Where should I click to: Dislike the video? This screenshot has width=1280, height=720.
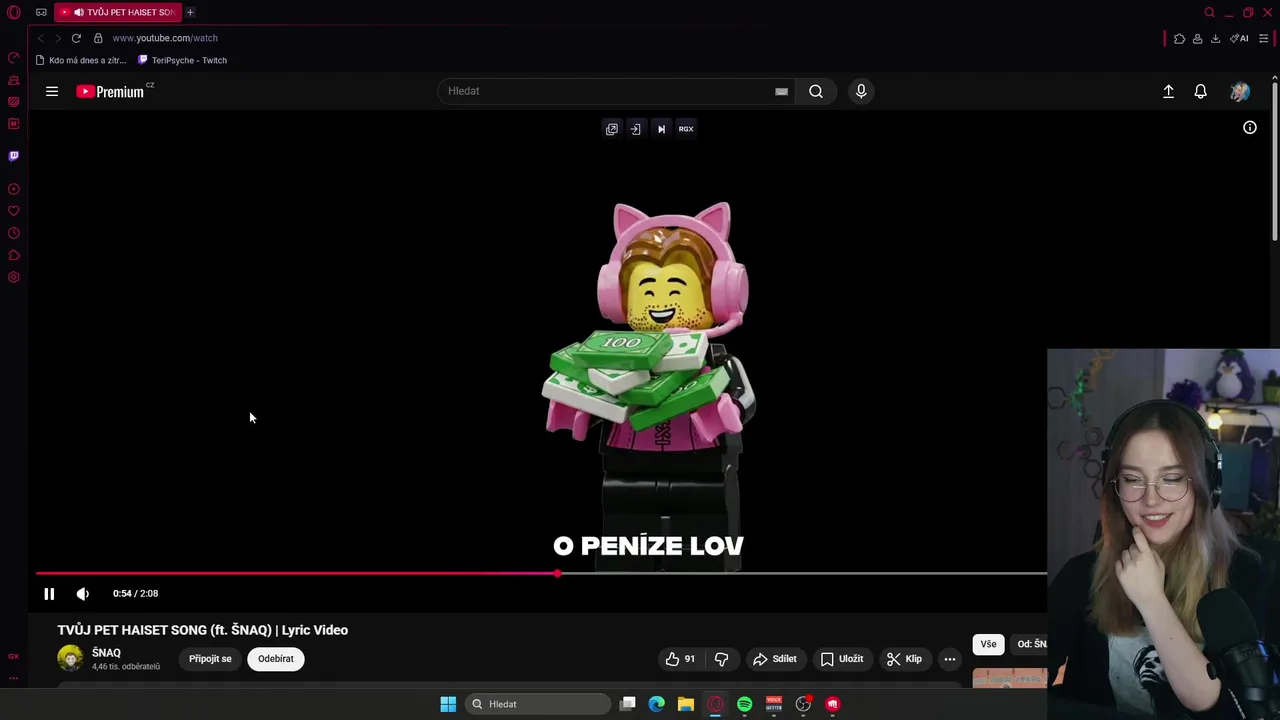(721, 659)
